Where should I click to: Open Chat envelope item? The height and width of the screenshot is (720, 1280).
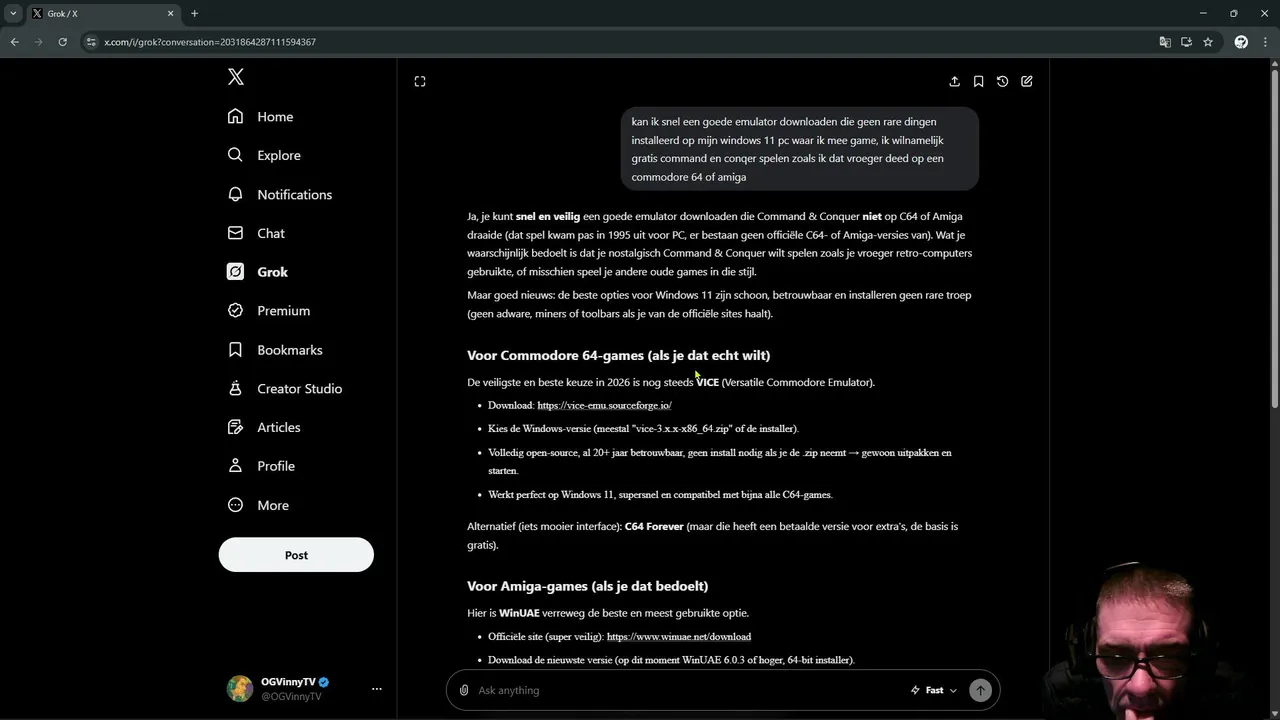click(x=256, y=233)
